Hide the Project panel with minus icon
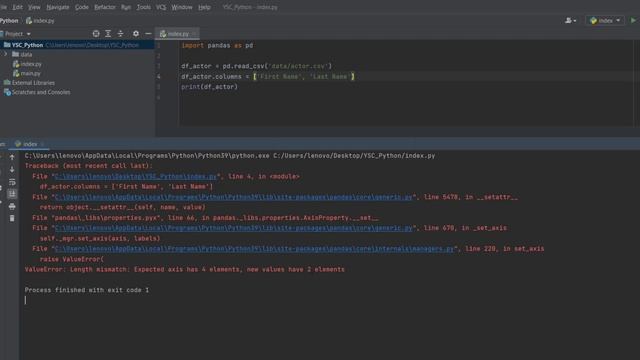Image resolution: width=640 pixels, height=360 pixels. [x=148, y=33]
